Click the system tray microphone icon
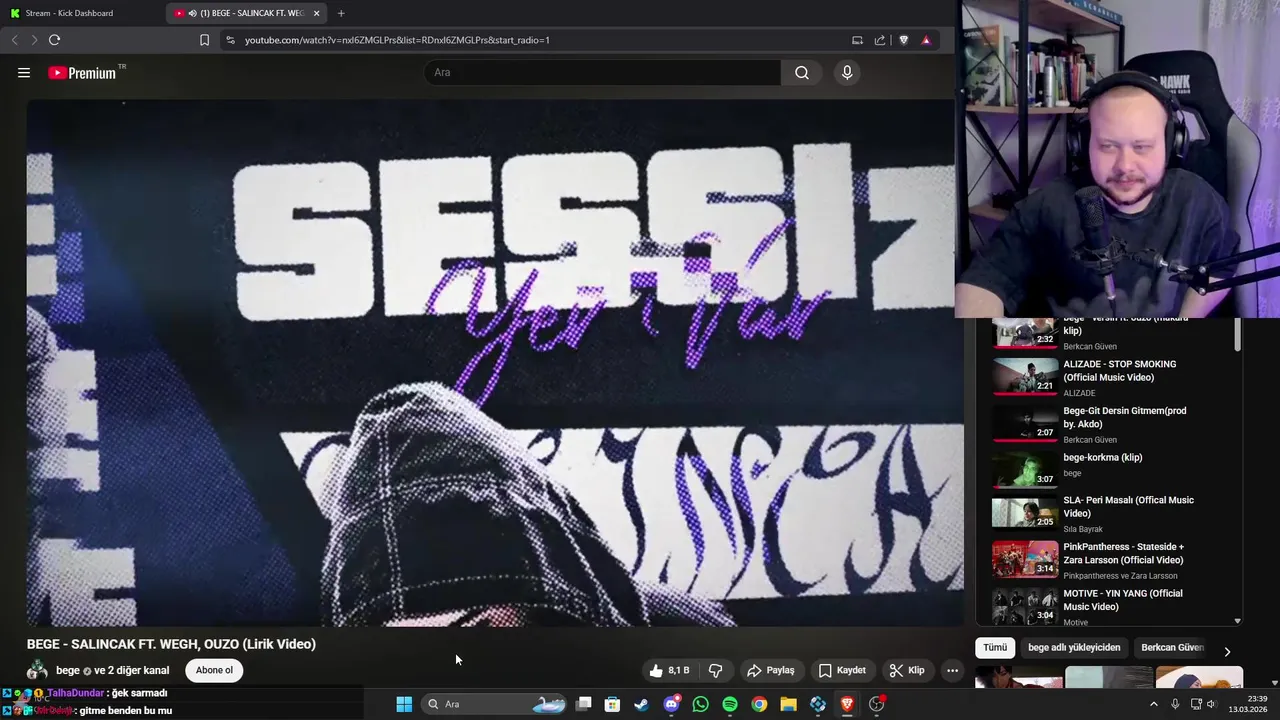The width and height of the screenshot is (1280, 720). [x=1175, y=704]
